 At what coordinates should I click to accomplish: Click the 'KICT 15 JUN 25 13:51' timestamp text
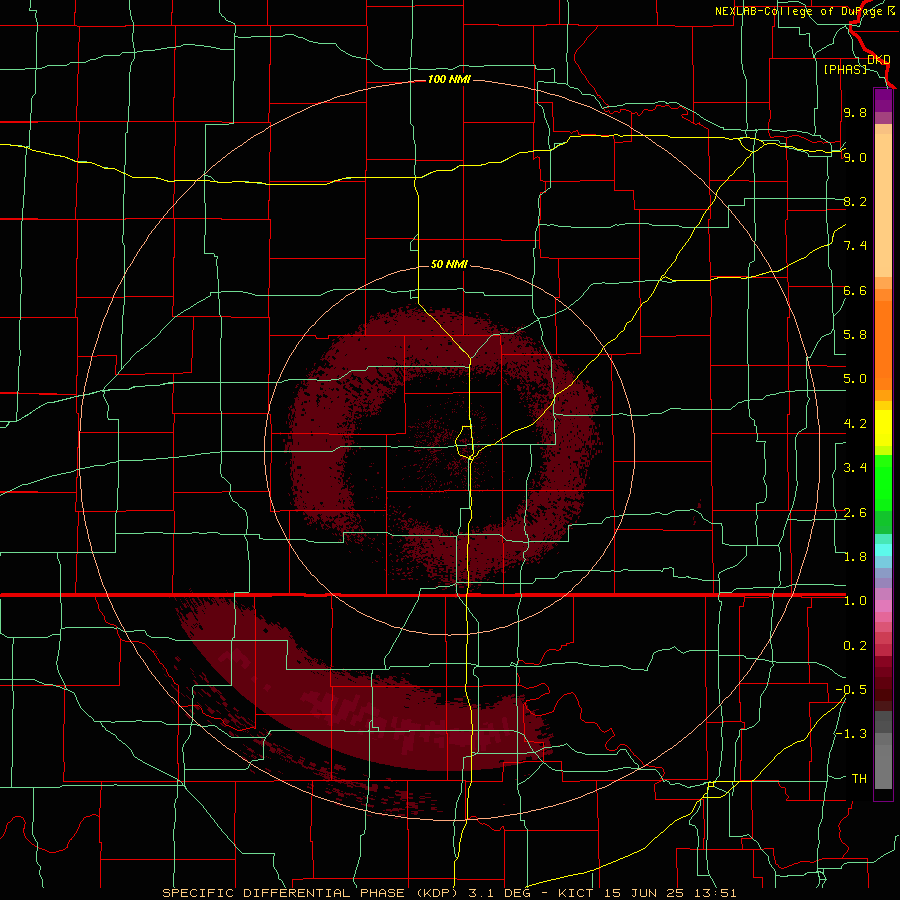(x=647, y=893)
